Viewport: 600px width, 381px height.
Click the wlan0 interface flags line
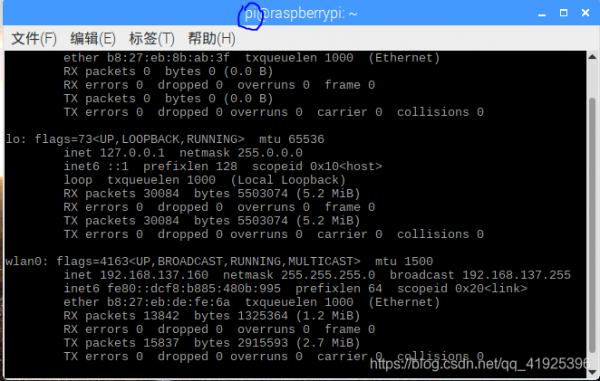(x=219, y=262)
